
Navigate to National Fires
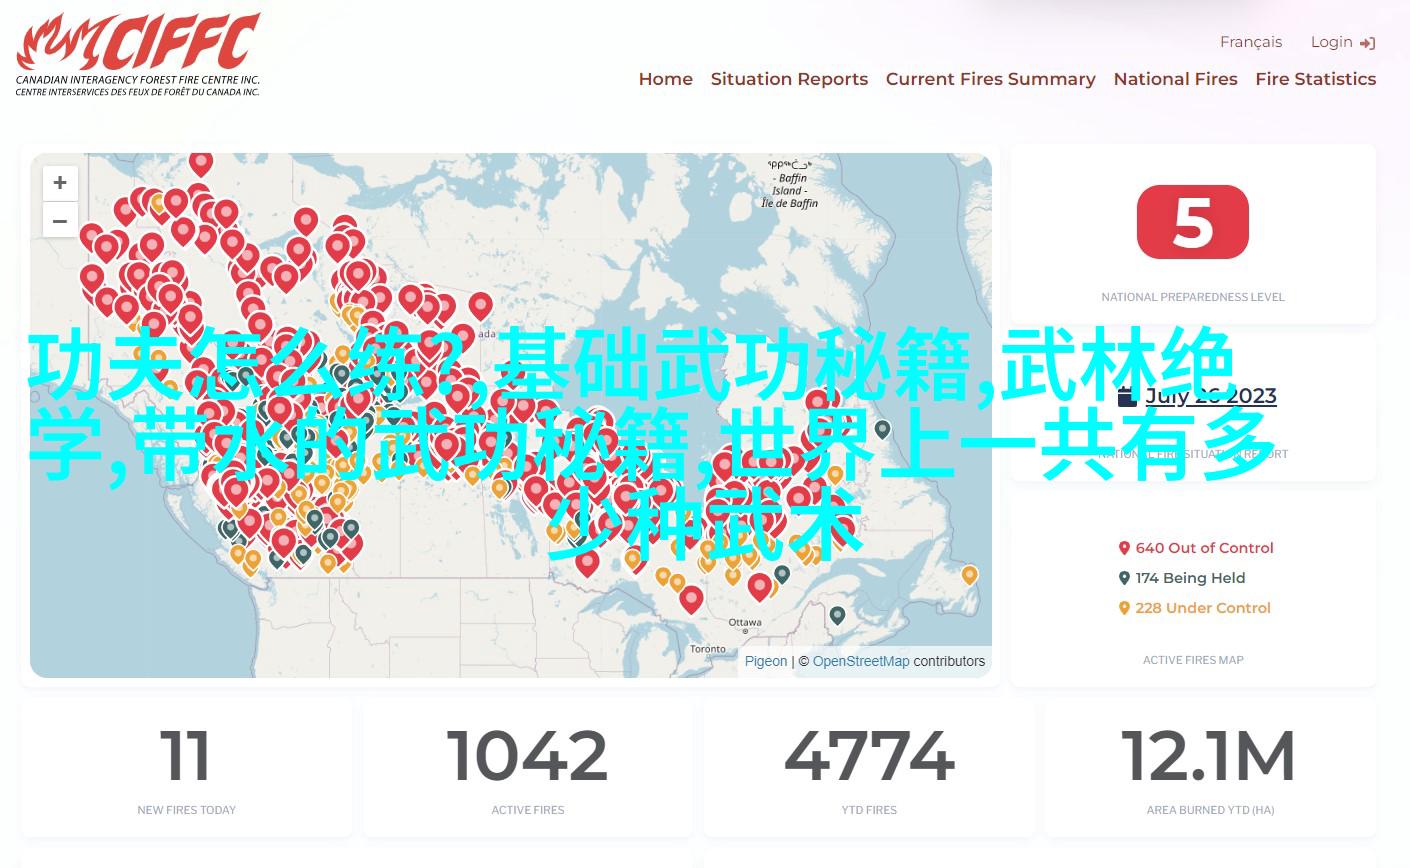click(1175, 79)
